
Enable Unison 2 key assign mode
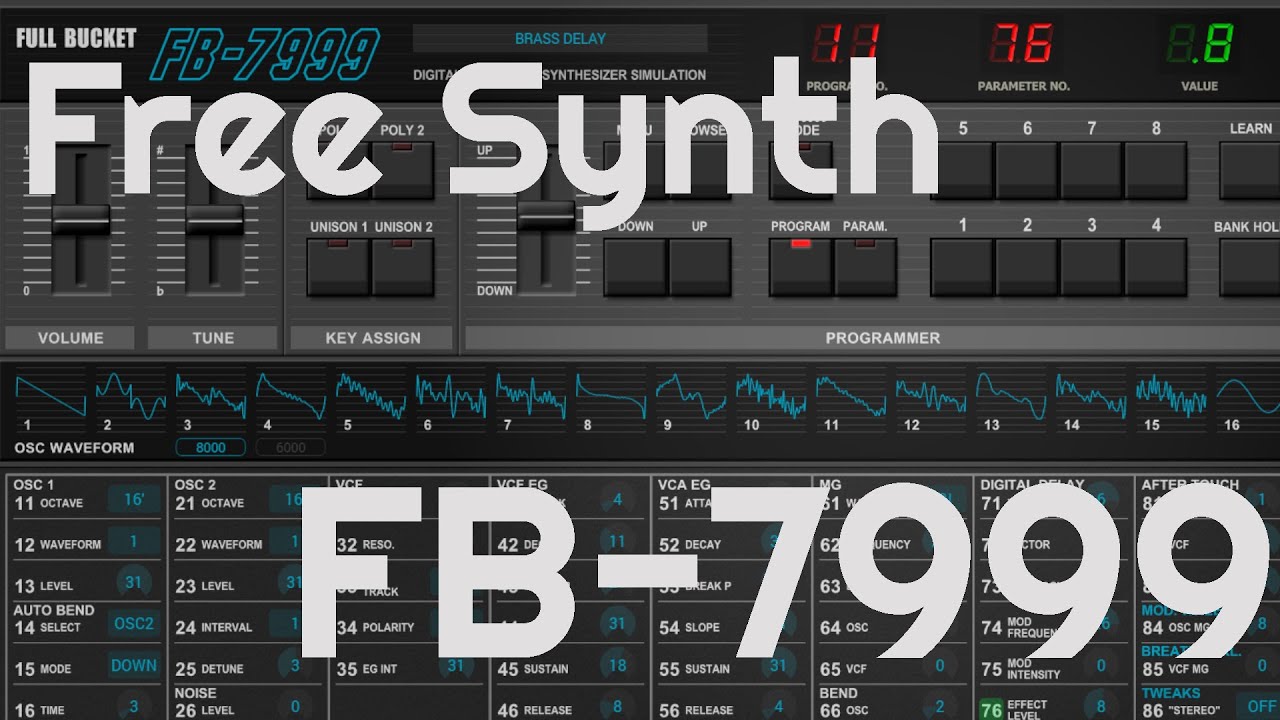403,267
